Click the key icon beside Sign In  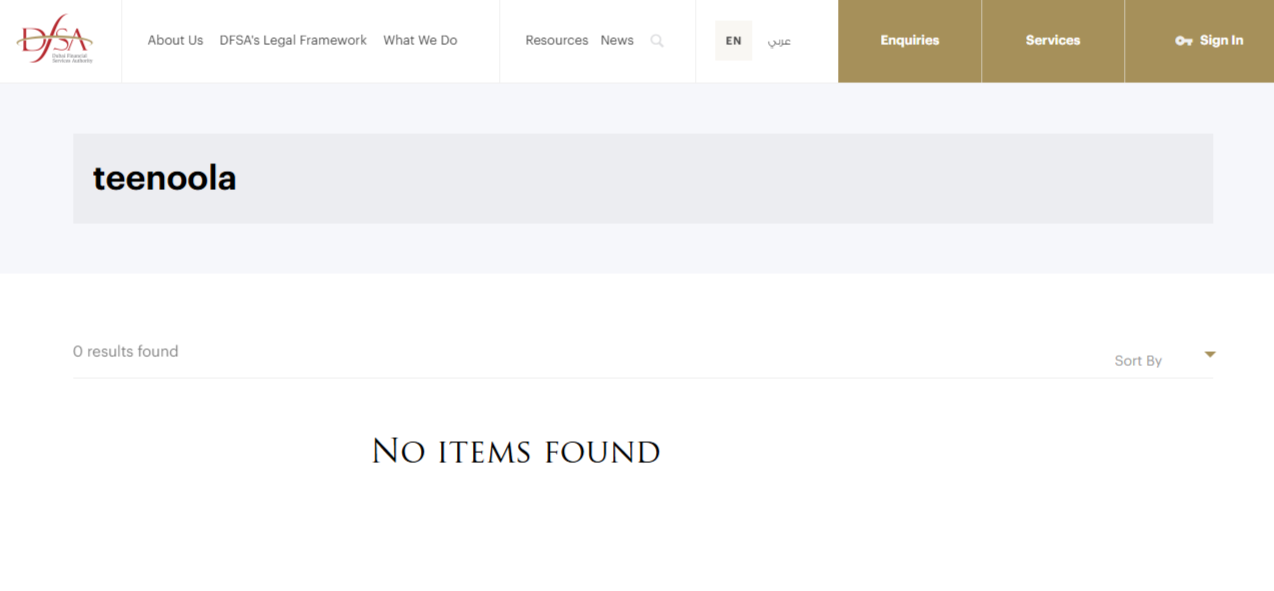point(1184,41)
